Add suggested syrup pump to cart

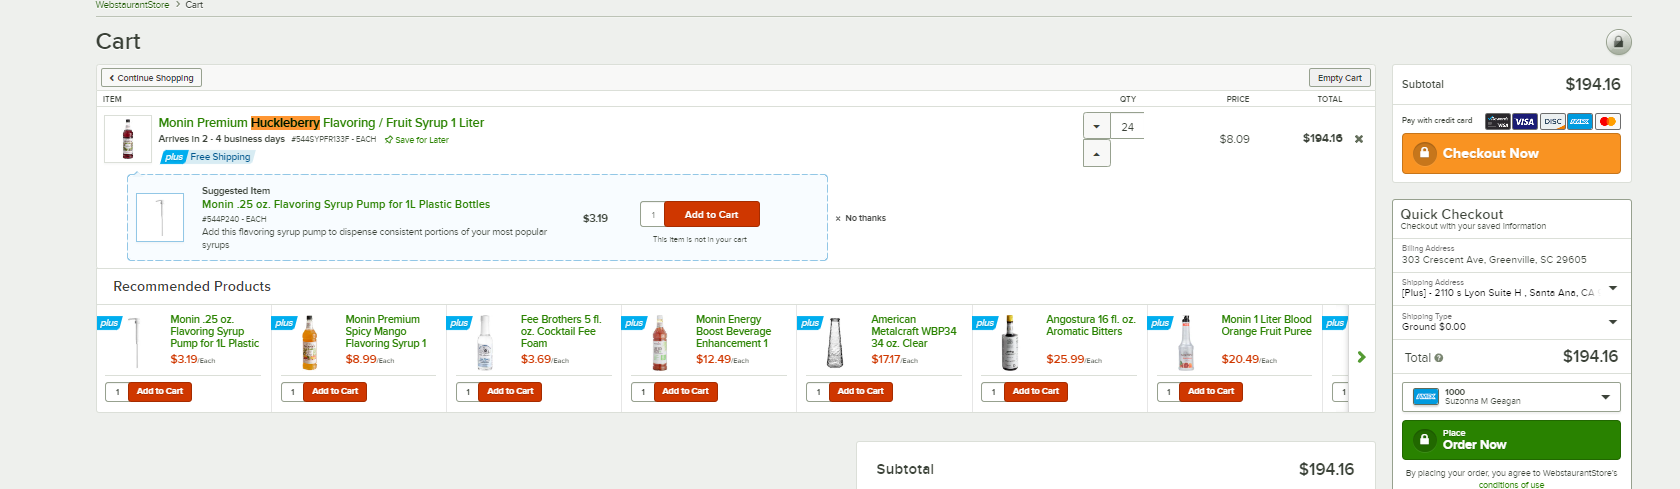tap(711, 215)
